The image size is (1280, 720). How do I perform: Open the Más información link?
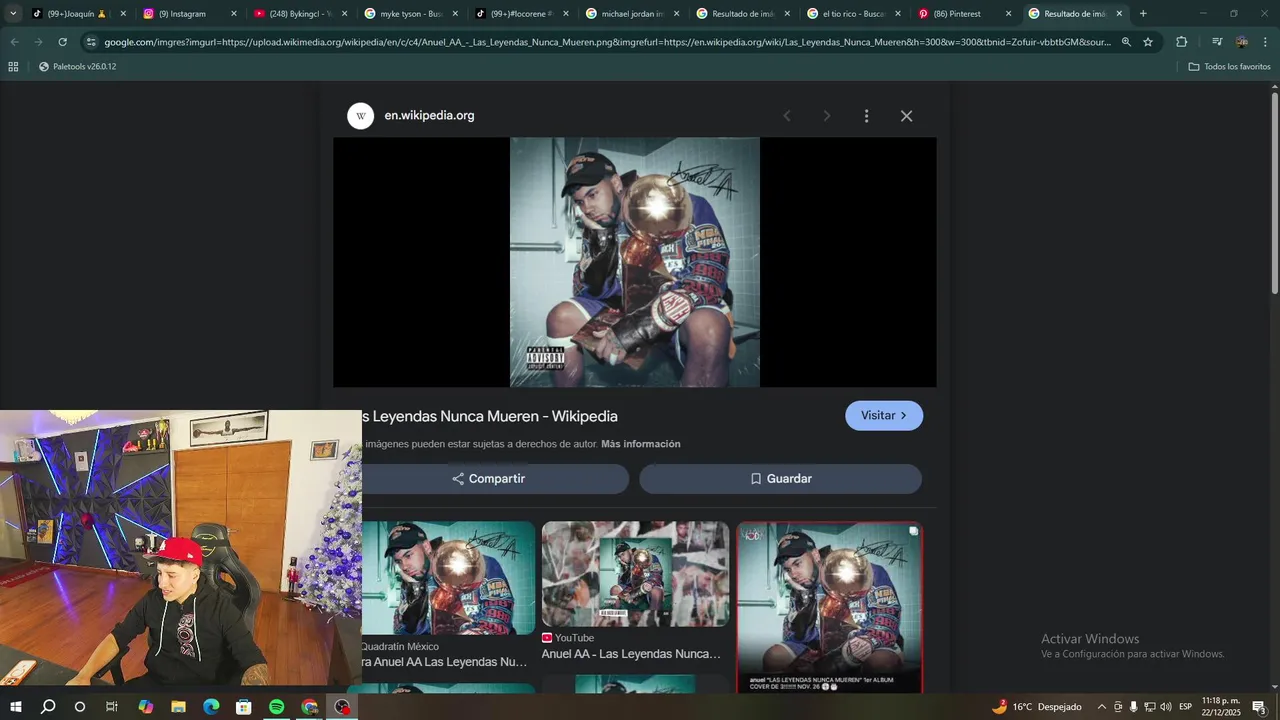click(x=640, y=444)
